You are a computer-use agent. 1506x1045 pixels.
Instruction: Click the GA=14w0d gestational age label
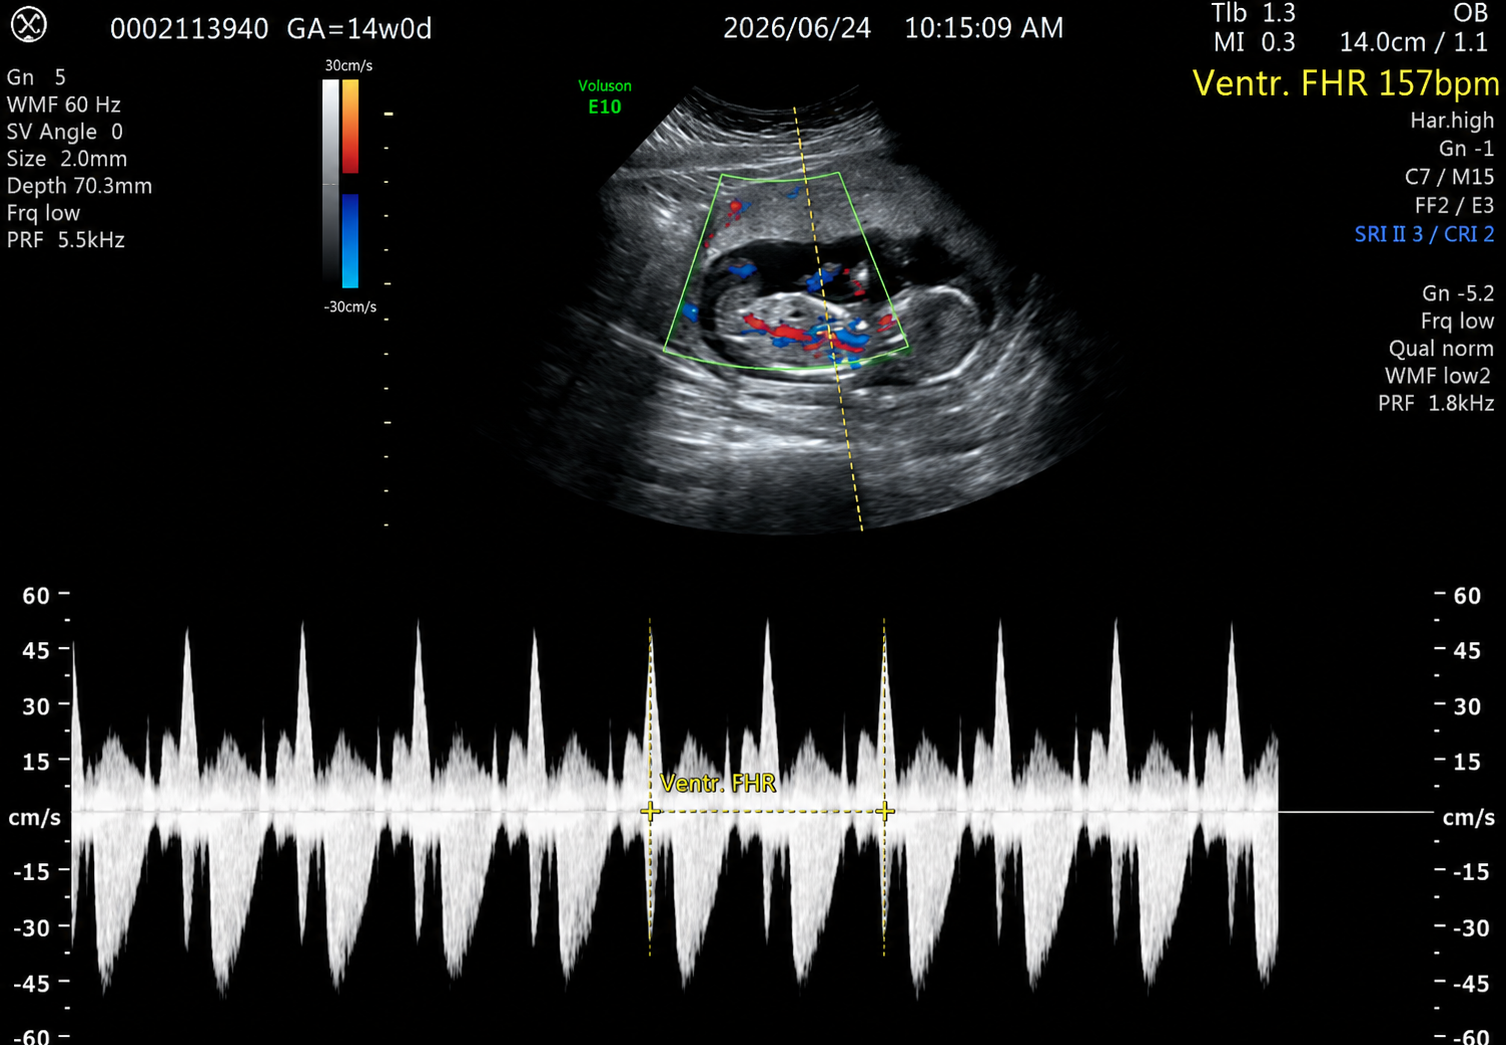tap(359, 29)
